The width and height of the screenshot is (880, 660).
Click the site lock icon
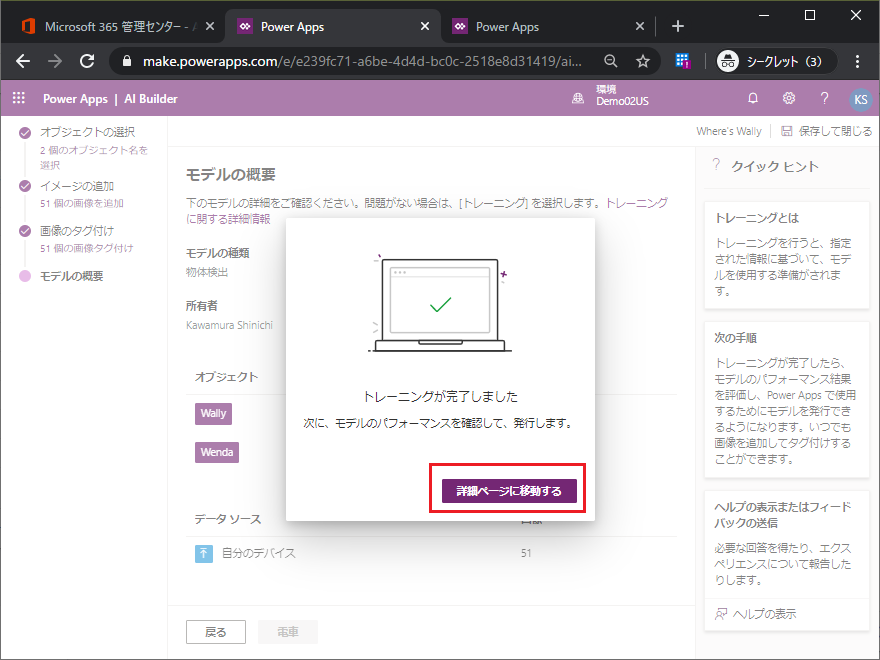pos(127,61)
